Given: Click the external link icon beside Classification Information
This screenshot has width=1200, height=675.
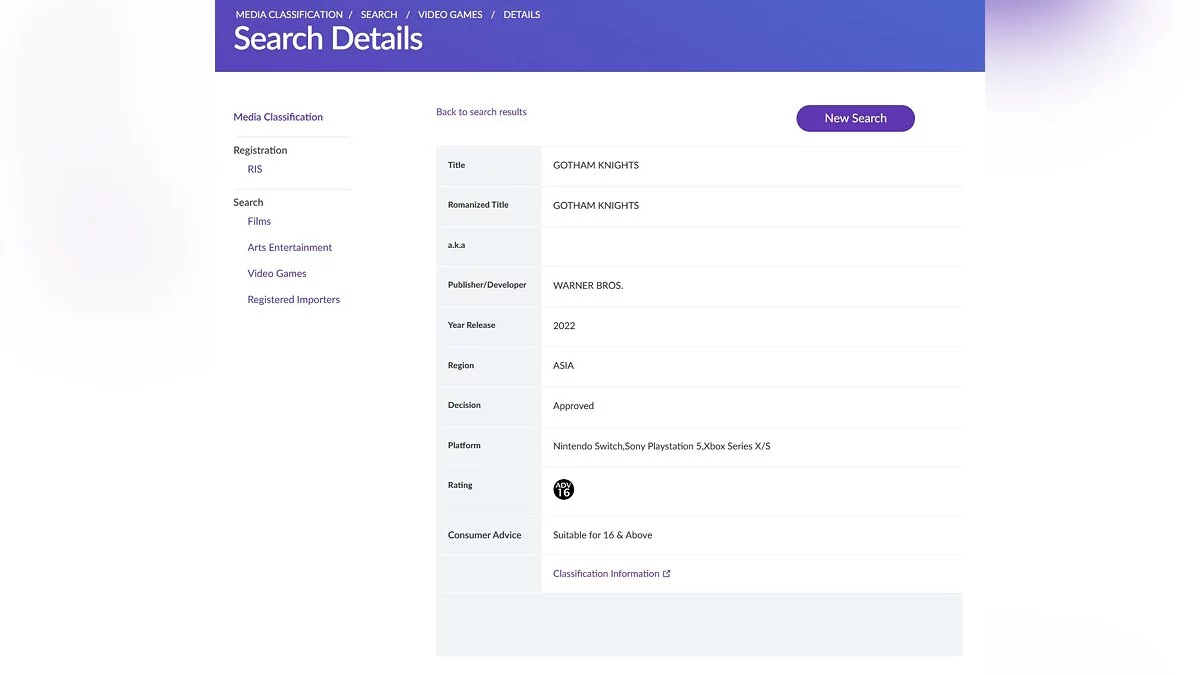Looking at the screenshot, I should pyautogui.click(x=667, y=574).
